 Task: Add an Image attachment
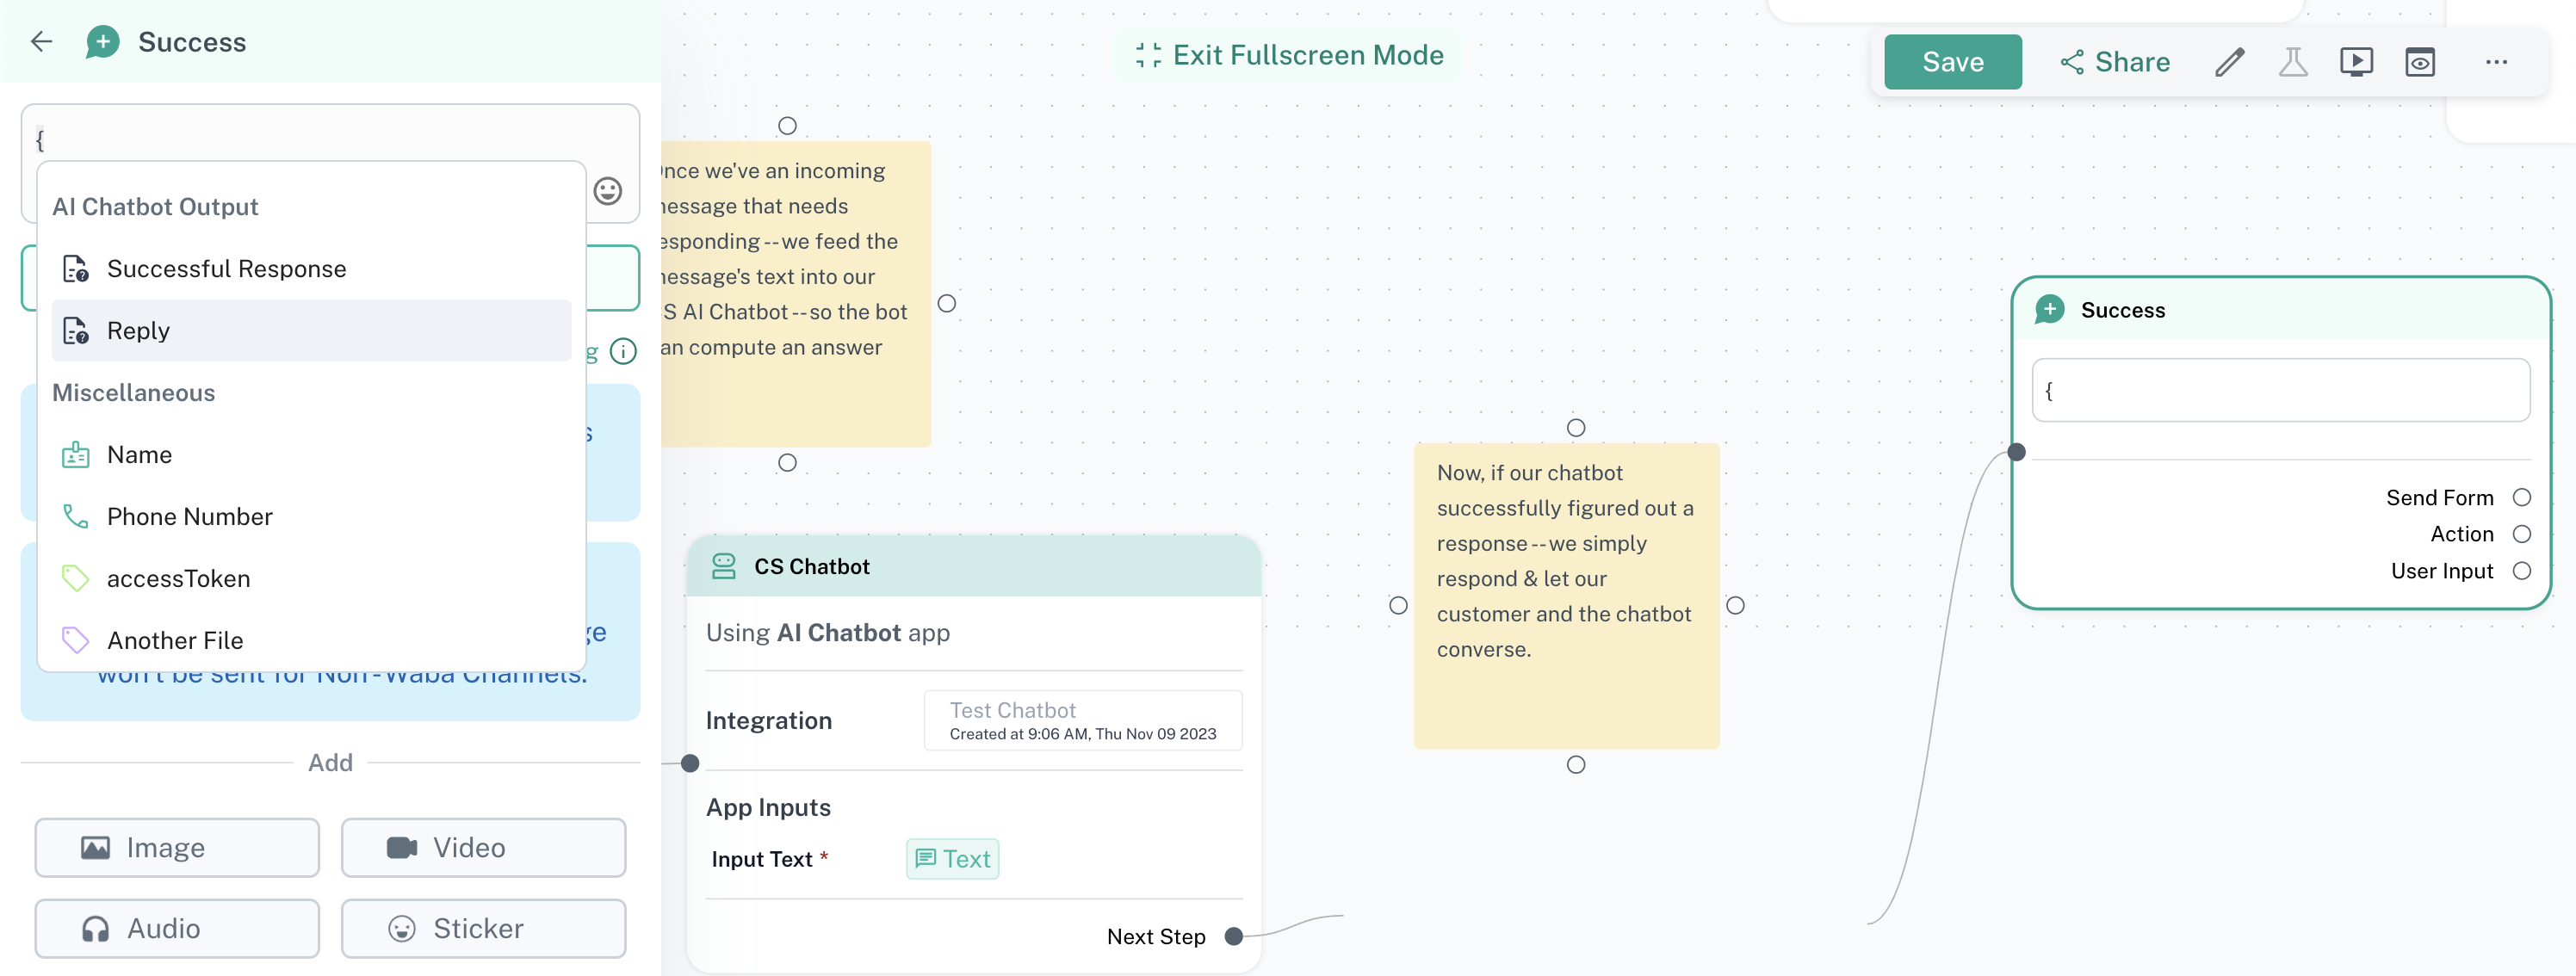(x=177, y=848)
